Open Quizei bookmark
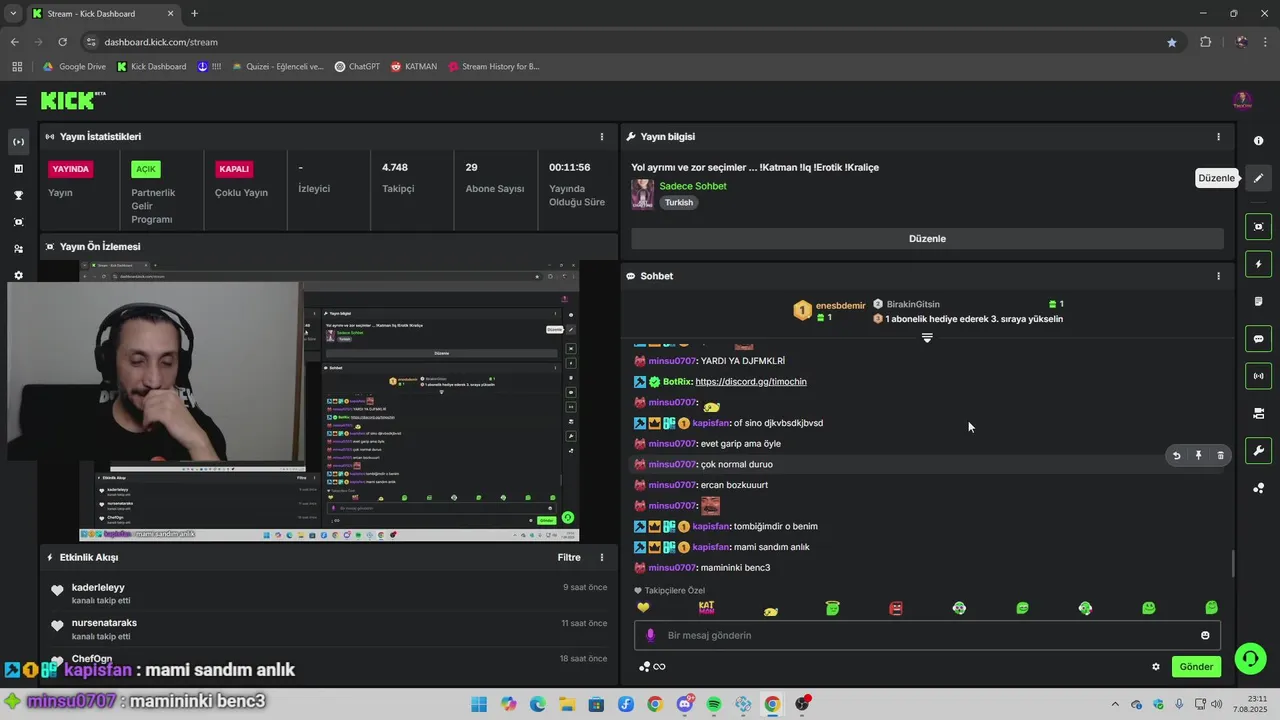1280x720 pixels. [x=278, y=67]
